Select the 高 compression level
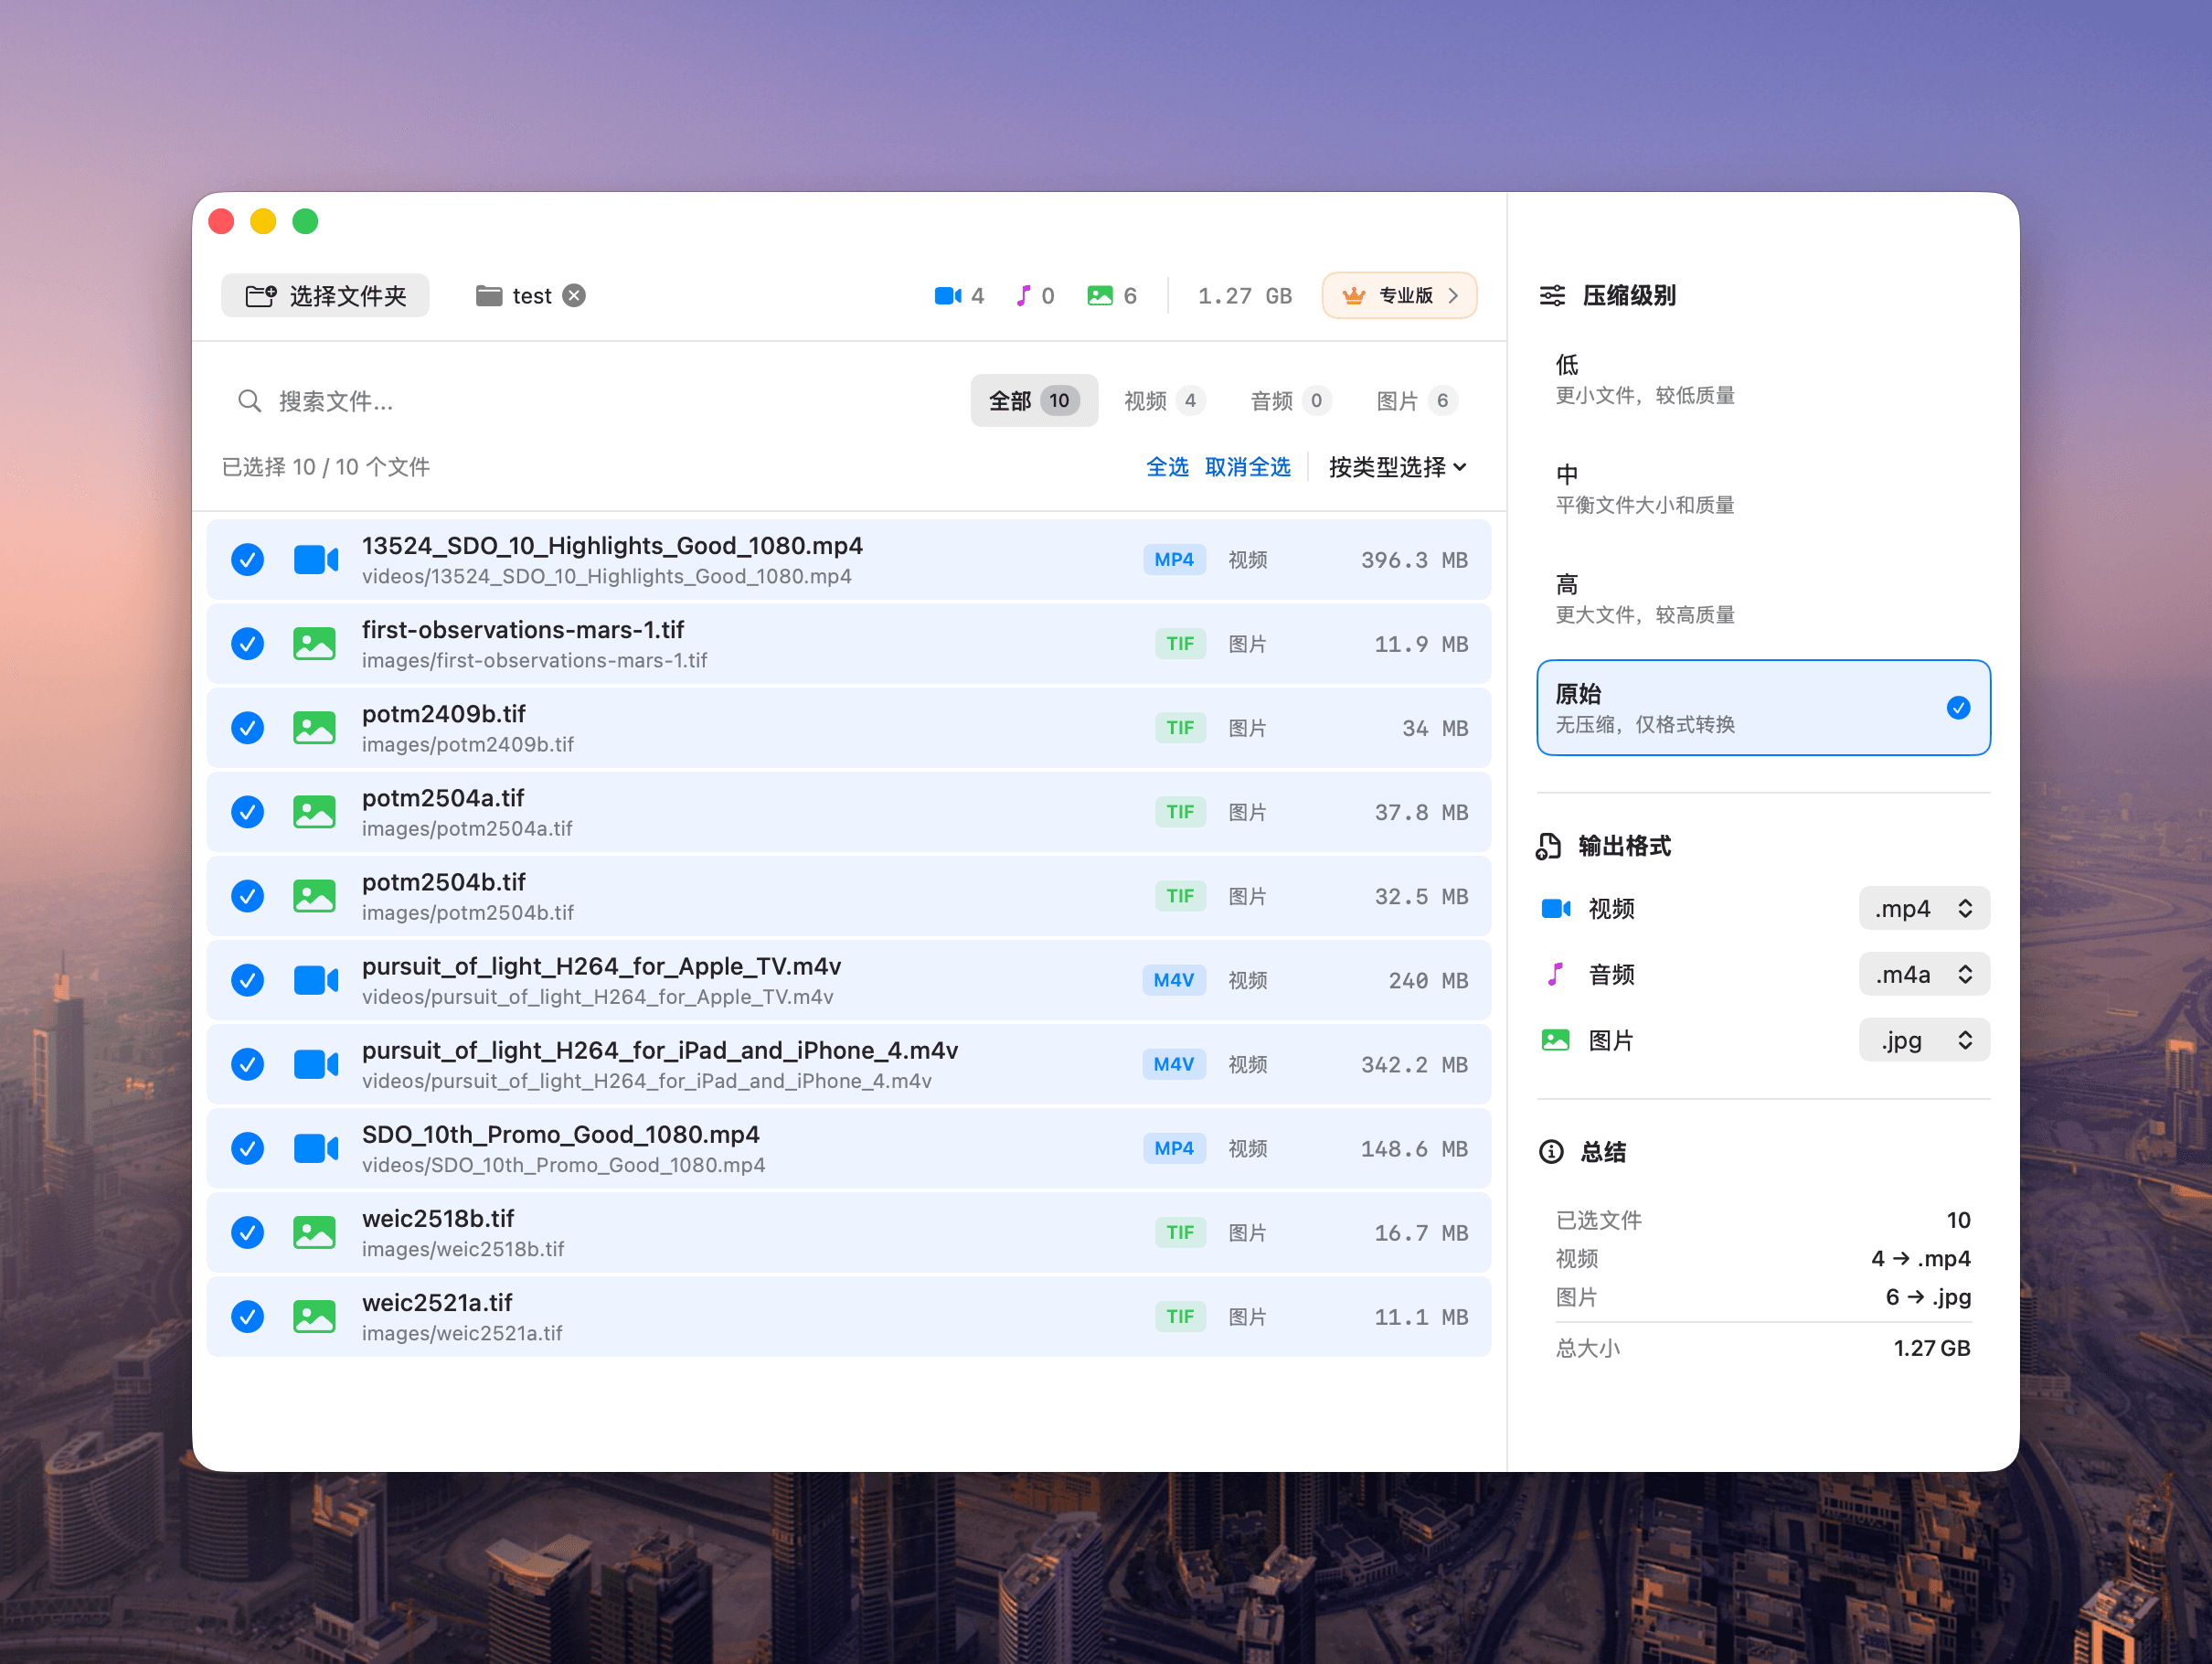This screenshot has width=2212, height=1664. (x=1763, y=598)
